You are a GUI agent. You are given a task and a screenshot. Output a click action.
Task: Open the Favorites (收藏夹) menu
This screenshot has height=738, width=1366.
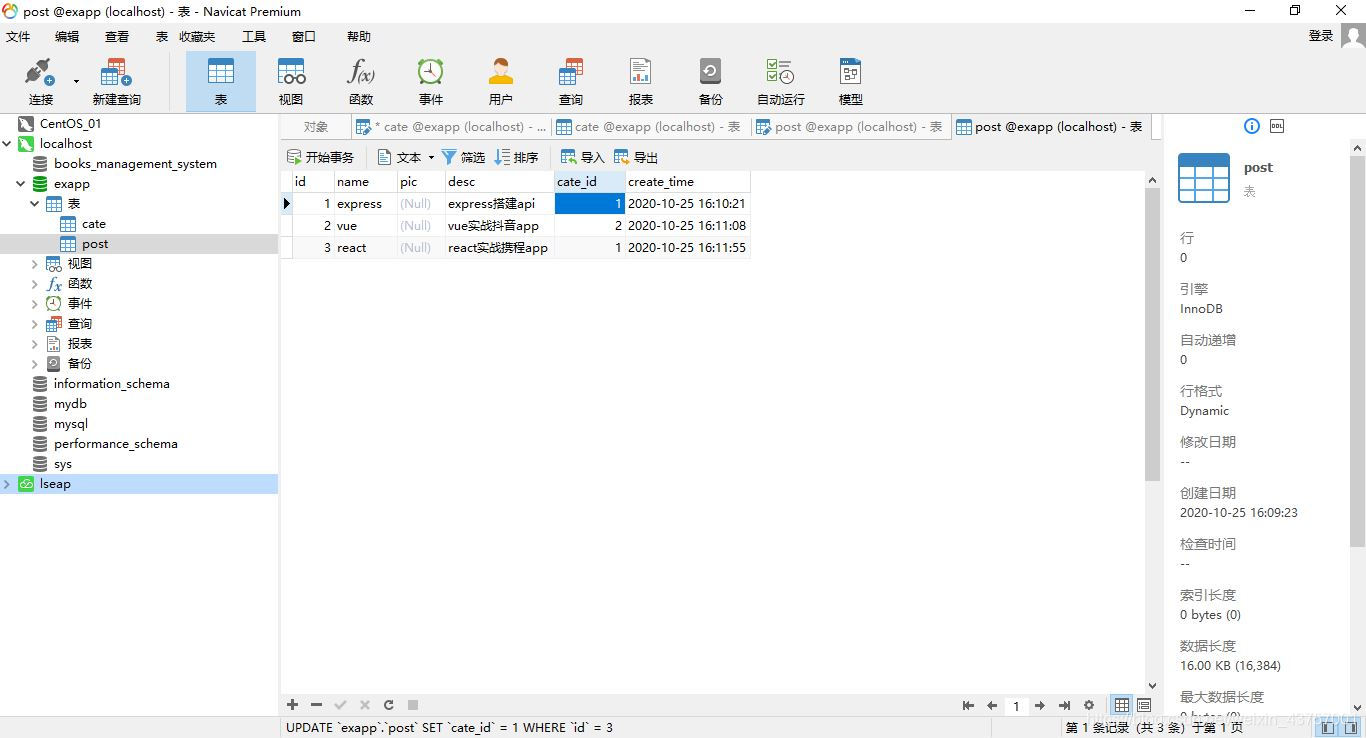tap(197, 36)
